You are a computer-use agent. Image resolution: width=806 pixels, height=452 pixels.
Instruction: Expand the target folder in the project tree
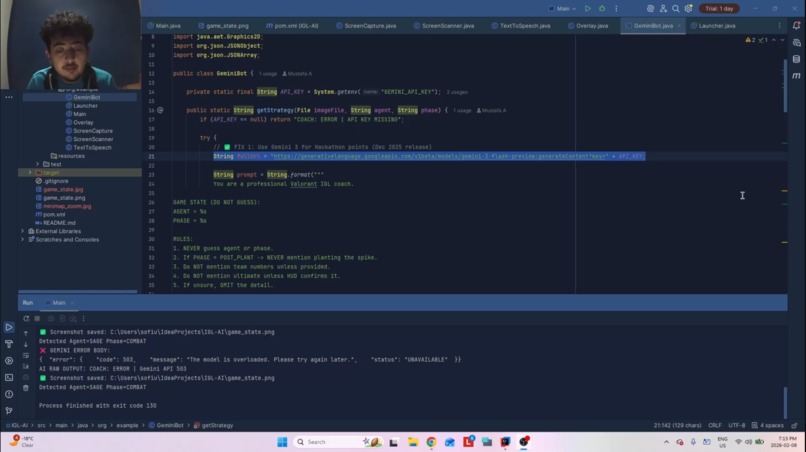coord(30,173)
